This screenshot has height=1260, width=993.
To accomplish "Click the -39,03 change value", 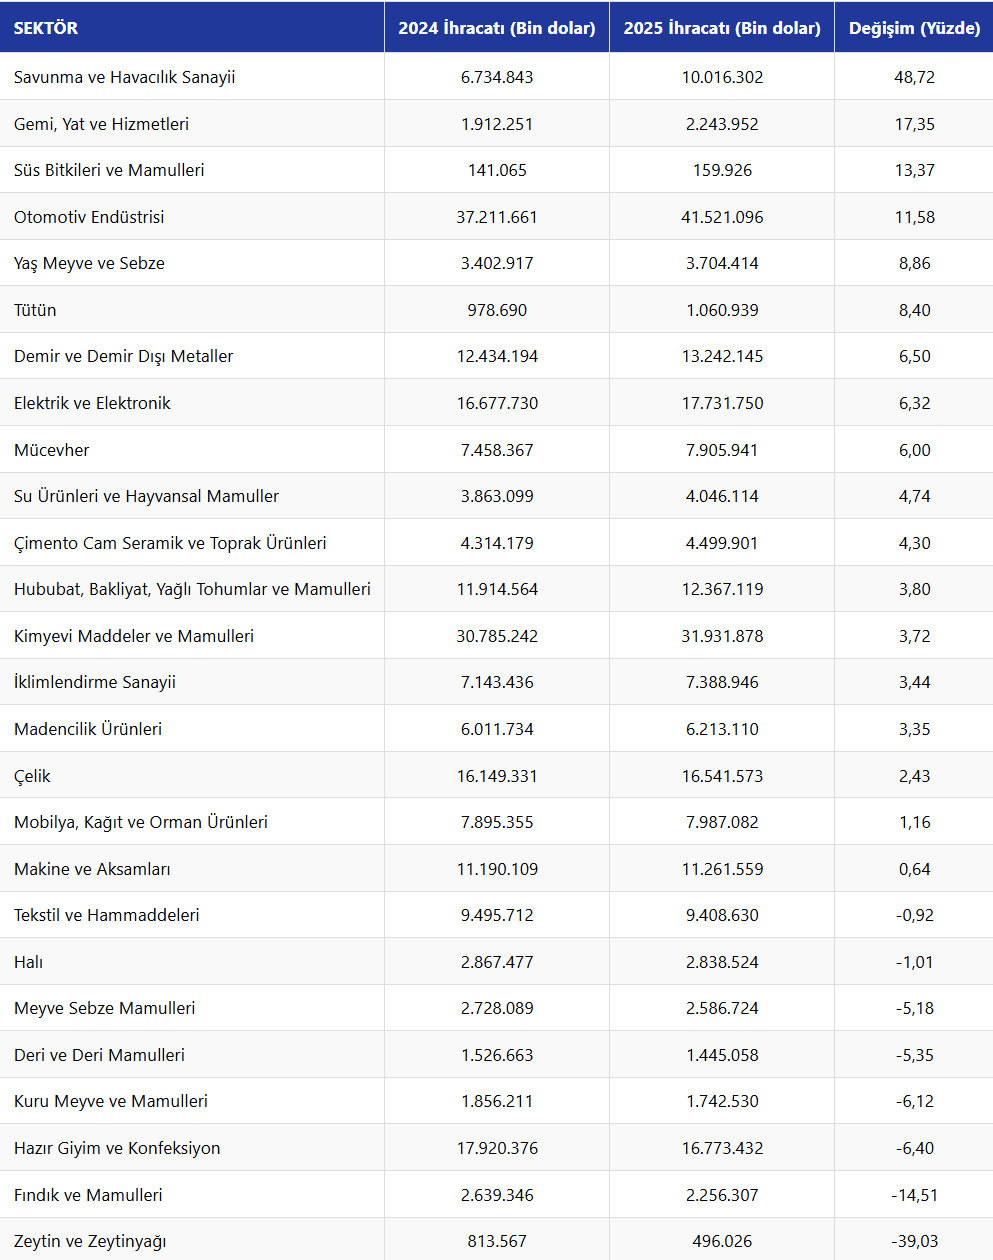I will click(x=914, y=1241).
